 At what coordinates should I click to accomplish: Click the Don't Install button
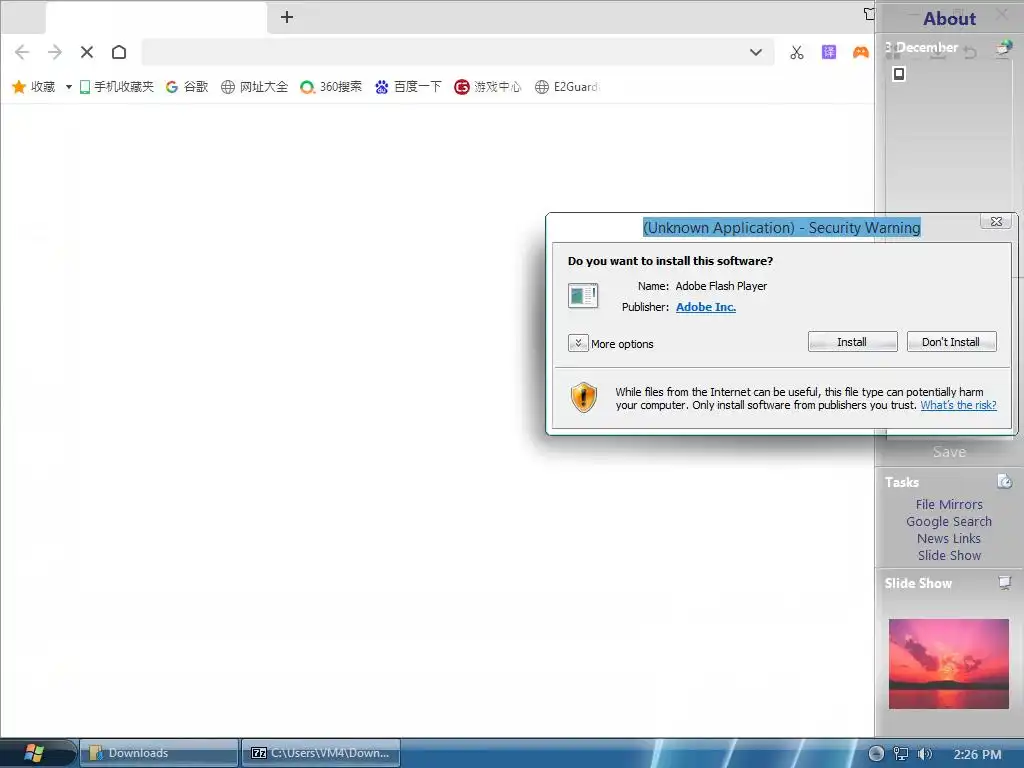pyautogui.click(x=951, y=342)
